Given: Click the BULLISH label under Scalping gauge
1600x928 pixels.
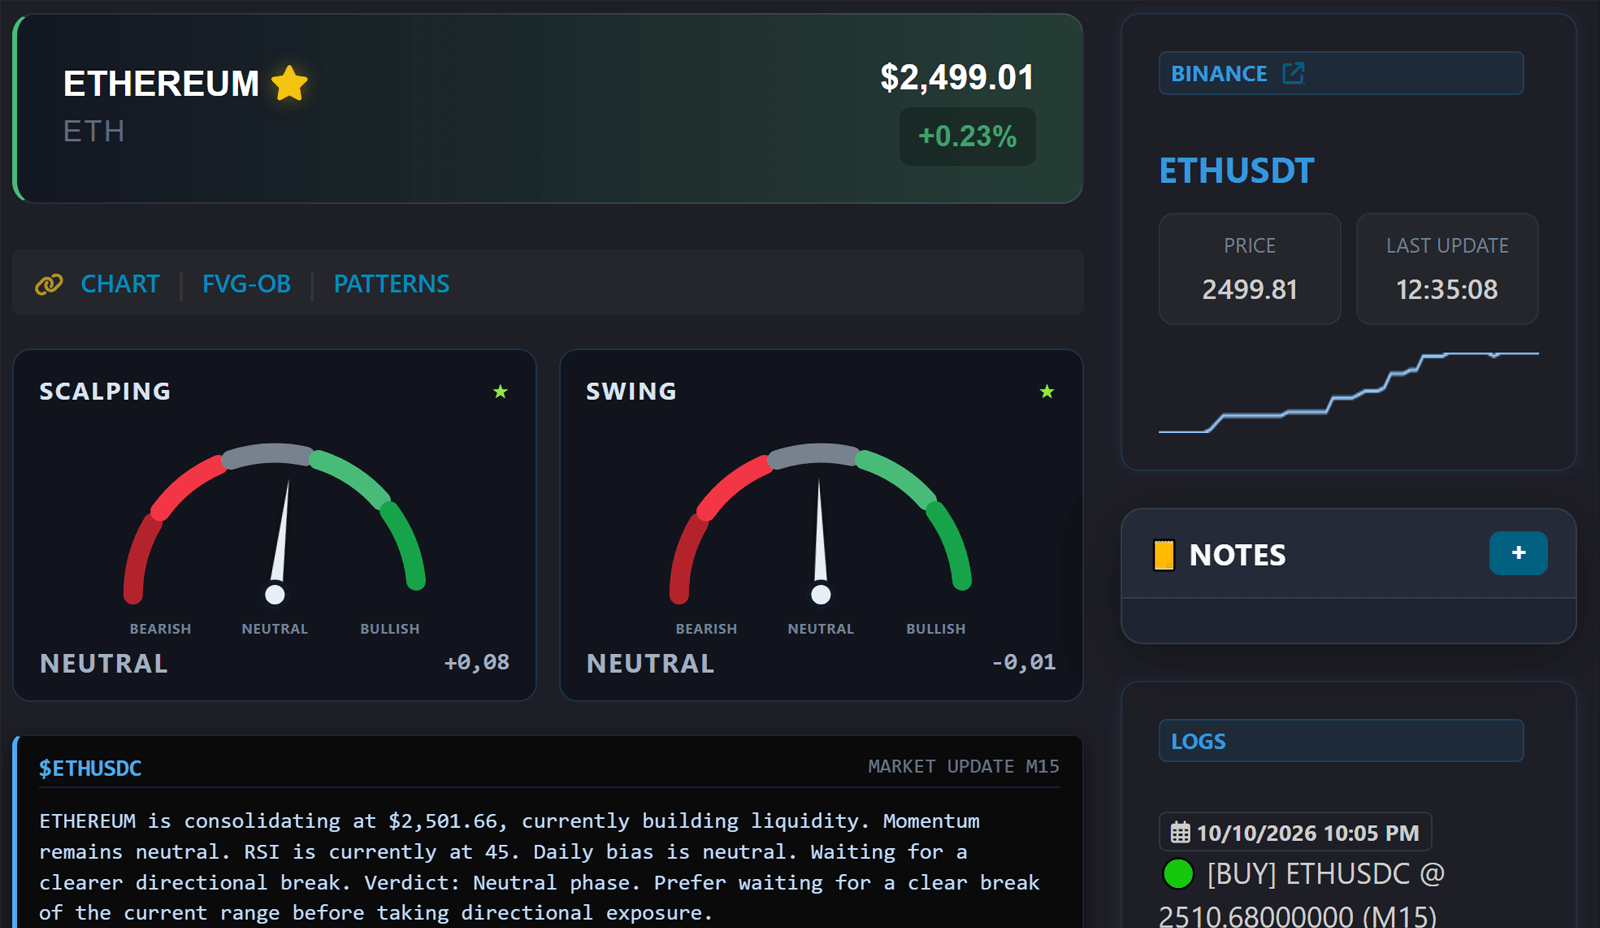Looking at the screenshot, I should (x=390, y=629).
